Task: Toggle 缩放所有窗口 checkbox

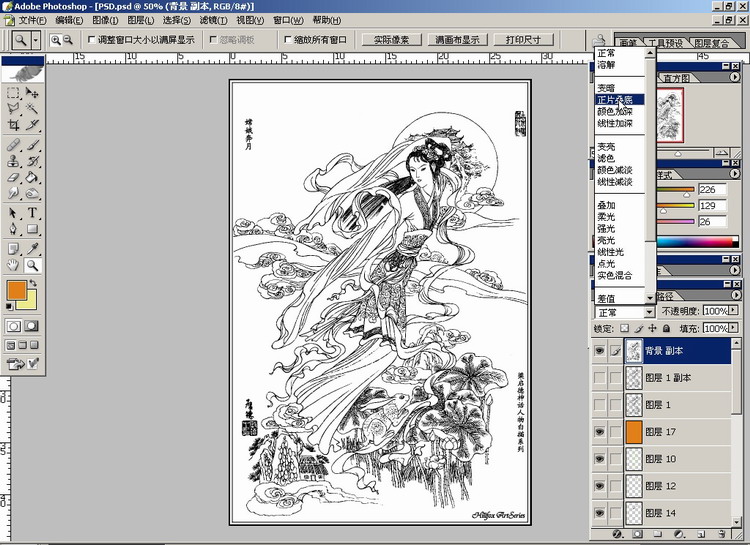Action: tap(287, 40)
